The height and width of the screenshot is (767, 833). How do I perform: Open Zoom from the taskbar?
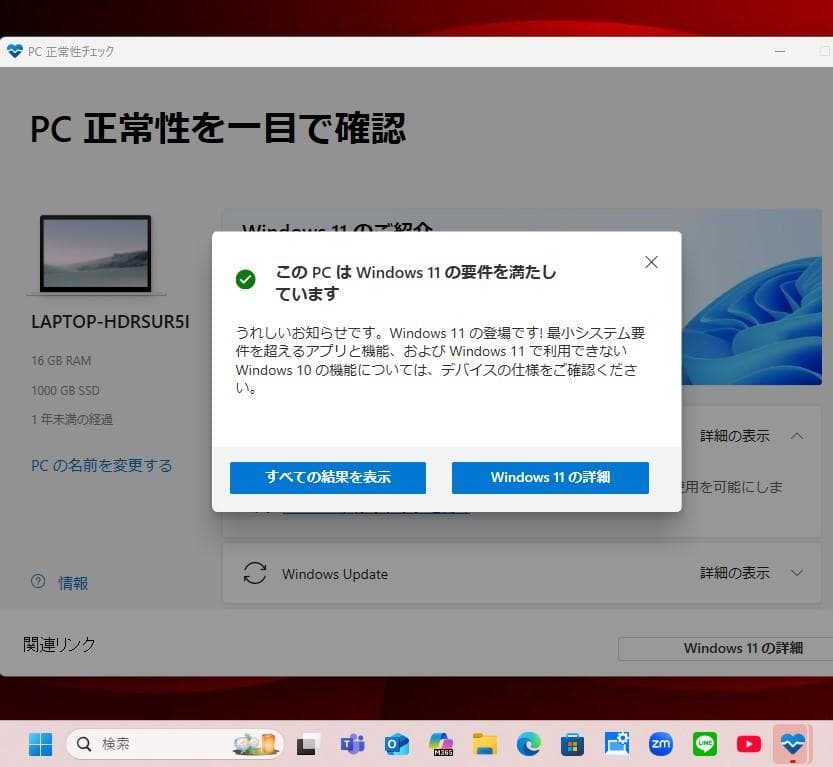tap(660, 744)
